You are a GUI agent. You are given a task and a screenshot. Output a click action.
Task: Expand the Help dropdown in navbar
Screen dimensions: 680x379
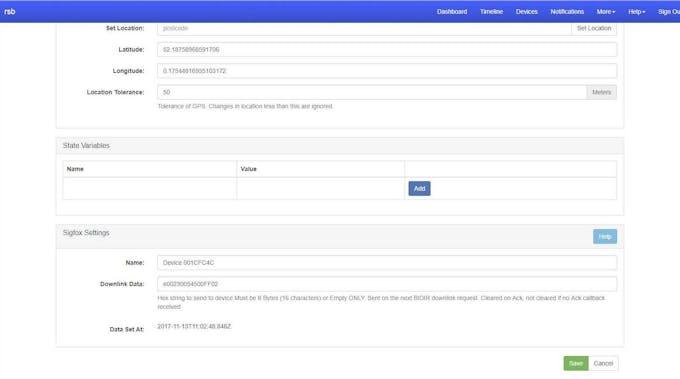click(x=637, y=12)
